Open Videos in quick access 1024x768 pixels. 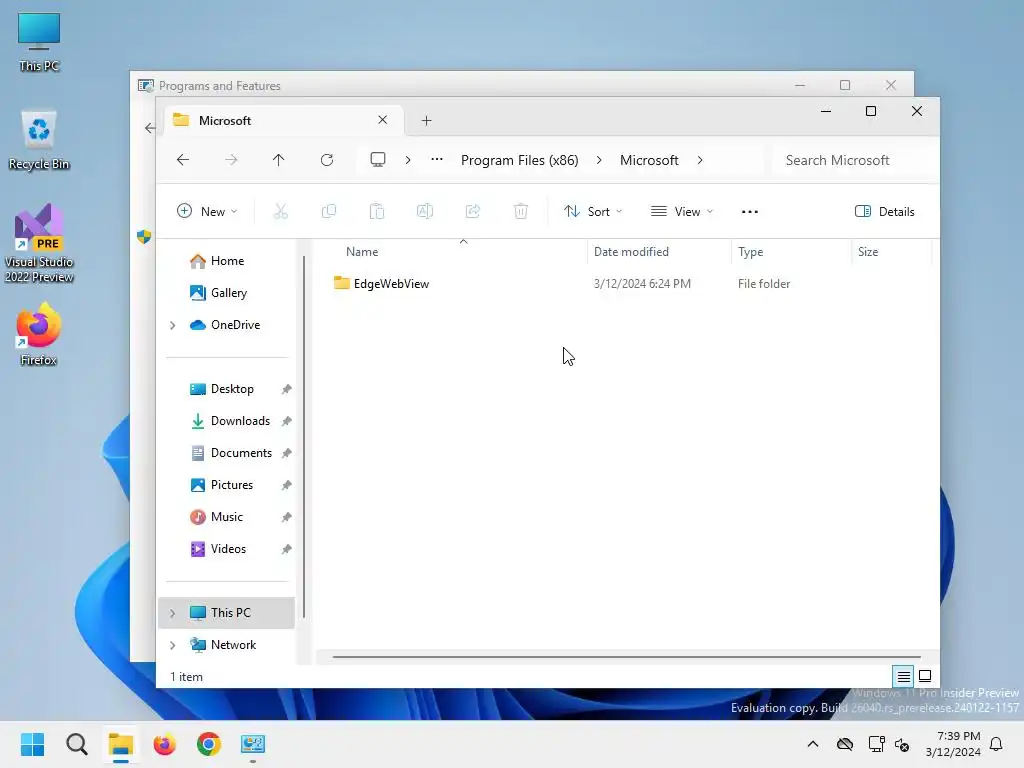(227, 549)
